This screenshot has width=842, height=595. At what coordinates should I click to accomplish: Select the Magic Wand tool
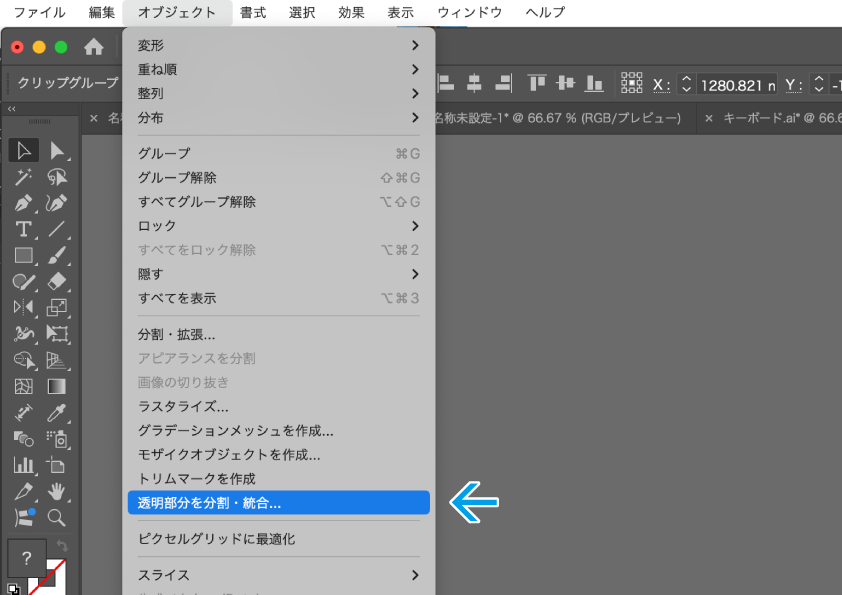coord(24,177)
